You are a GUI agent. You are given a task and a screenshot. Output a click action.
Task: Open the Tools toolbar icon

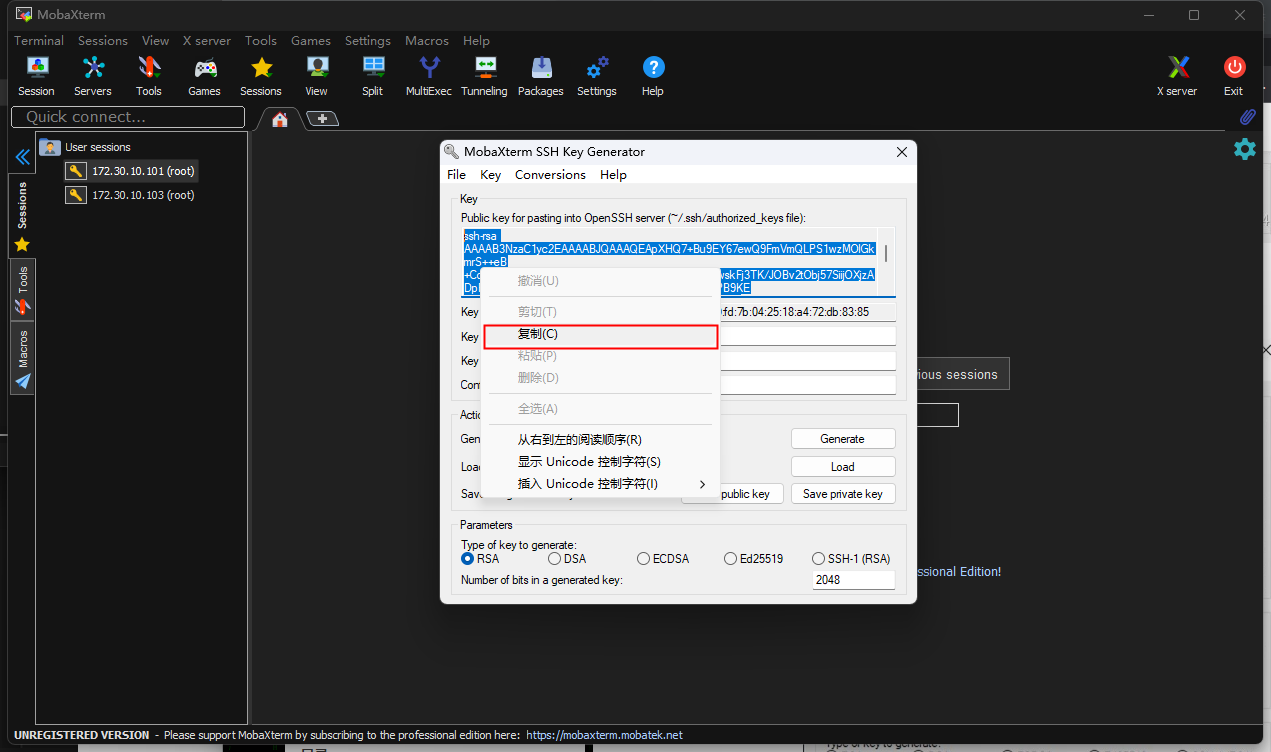tap(149, 76)
